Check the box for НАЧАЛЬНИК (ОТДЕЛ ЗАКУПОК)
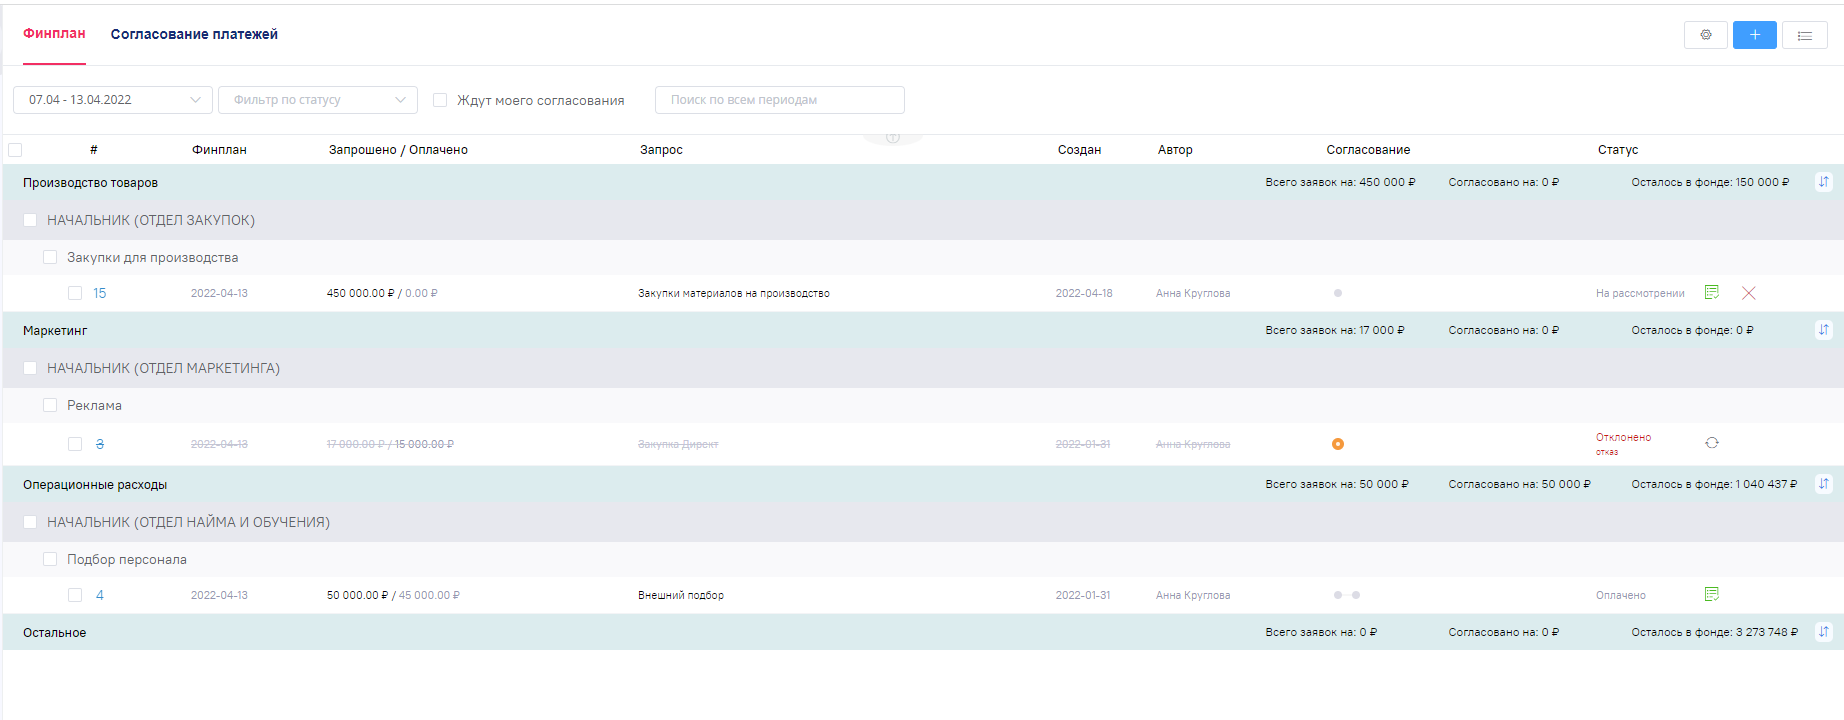The height and width of the screenshot is (720, 1844). pos(30,220)
